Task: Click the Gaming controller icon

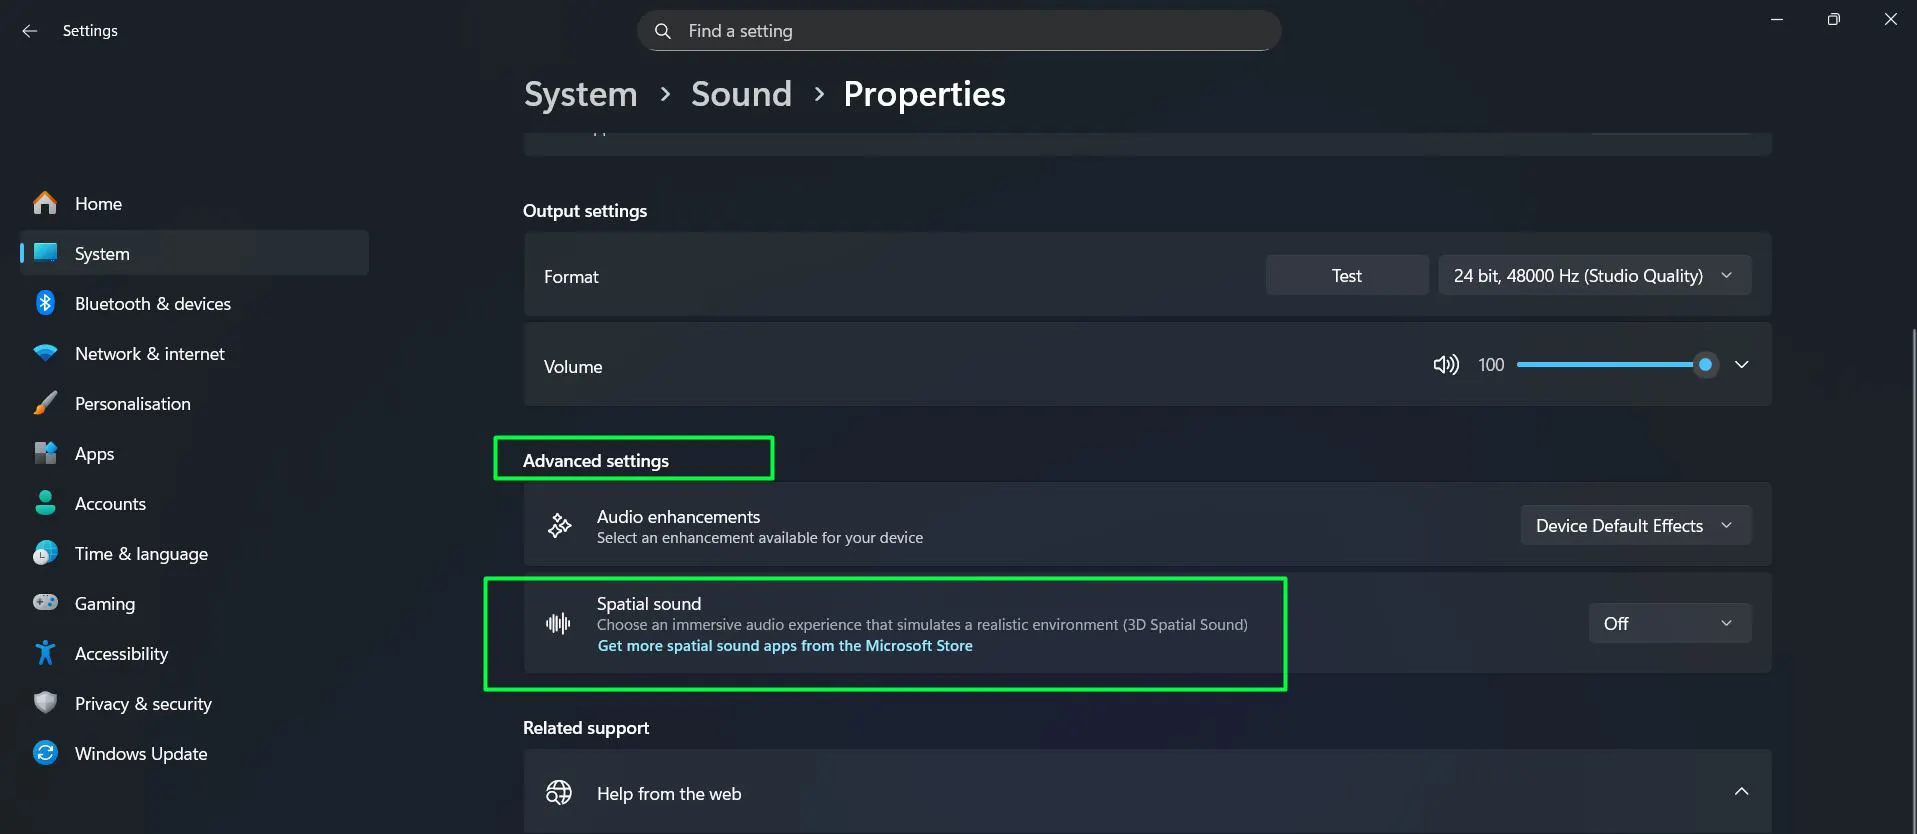Action: coord(45,603)
